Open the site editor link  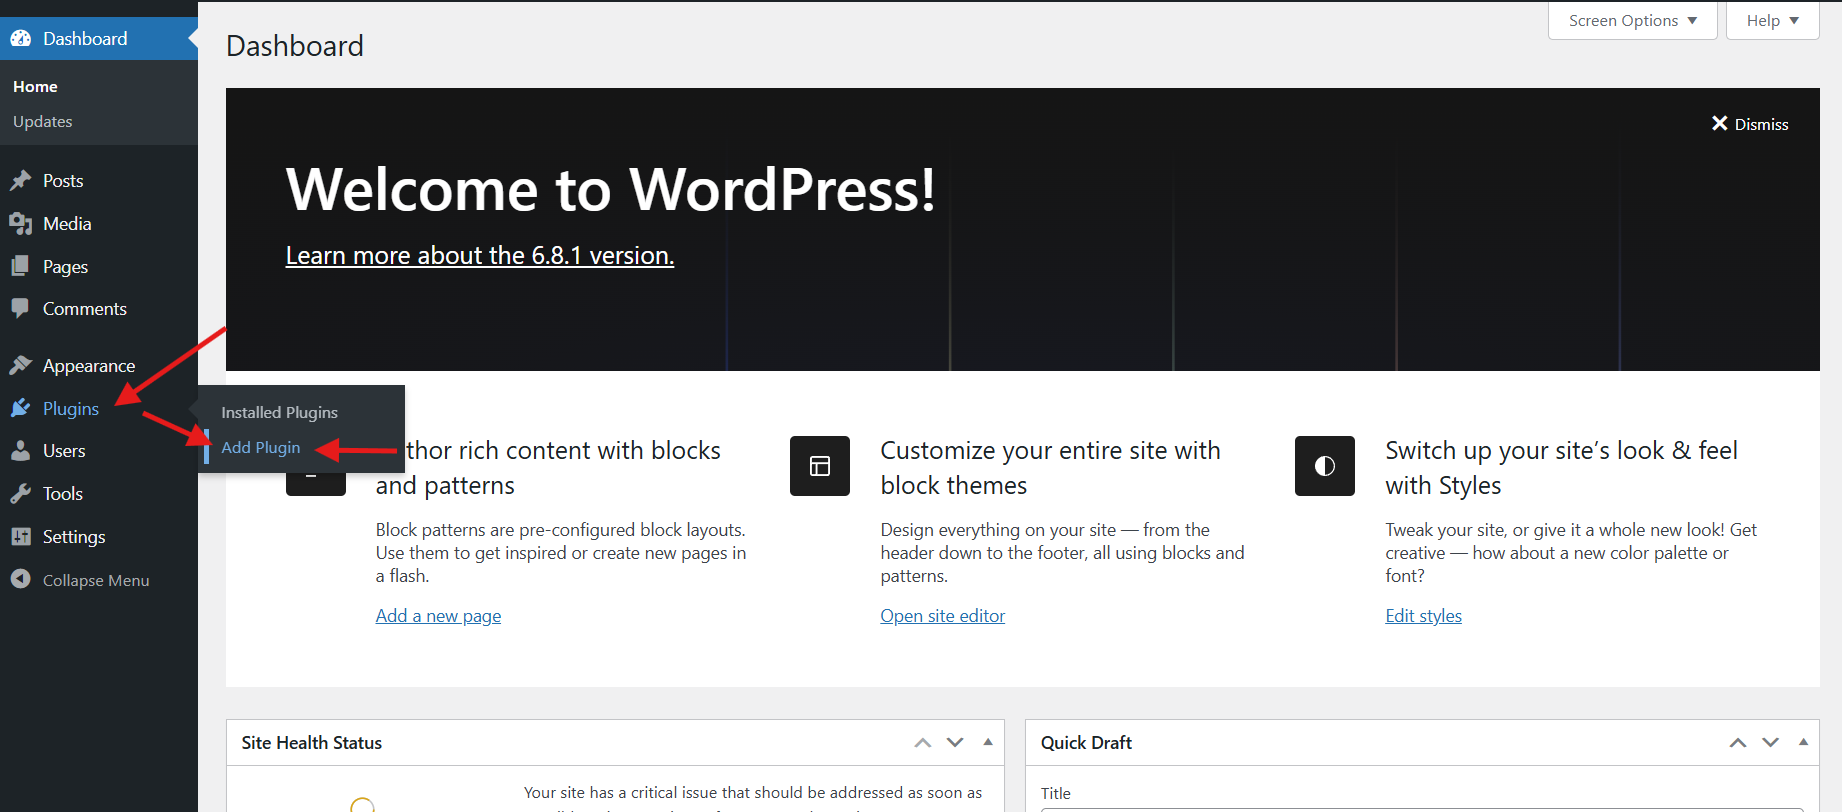pyautogui.click(x=942, y=616)
